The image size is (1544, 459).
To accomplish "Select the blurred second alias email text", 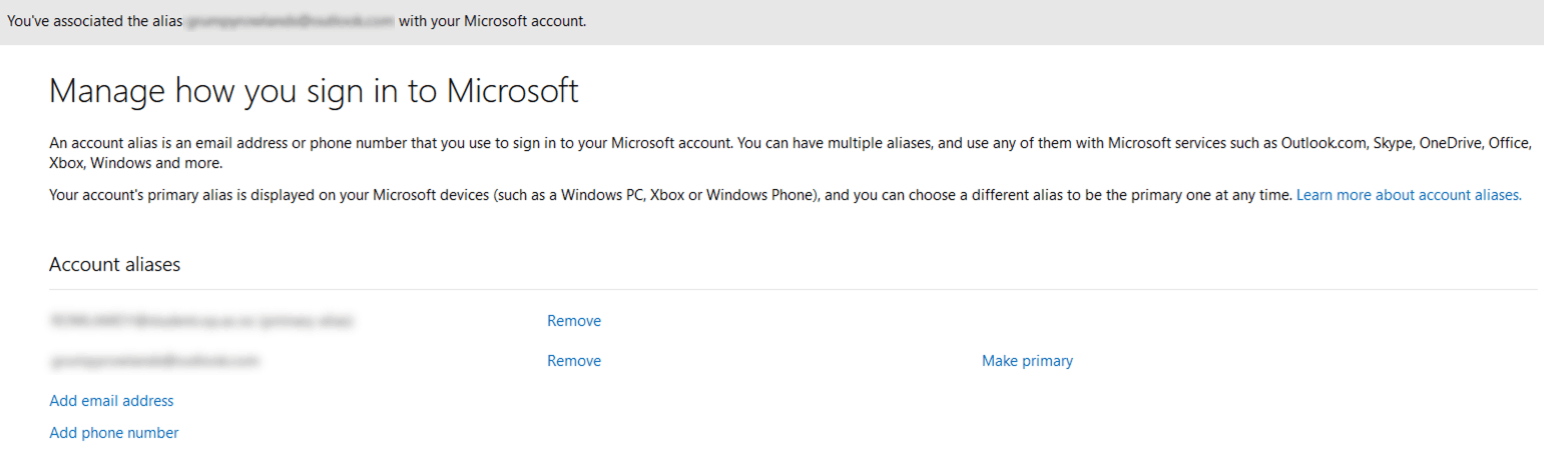I will (x=155, y=361).
